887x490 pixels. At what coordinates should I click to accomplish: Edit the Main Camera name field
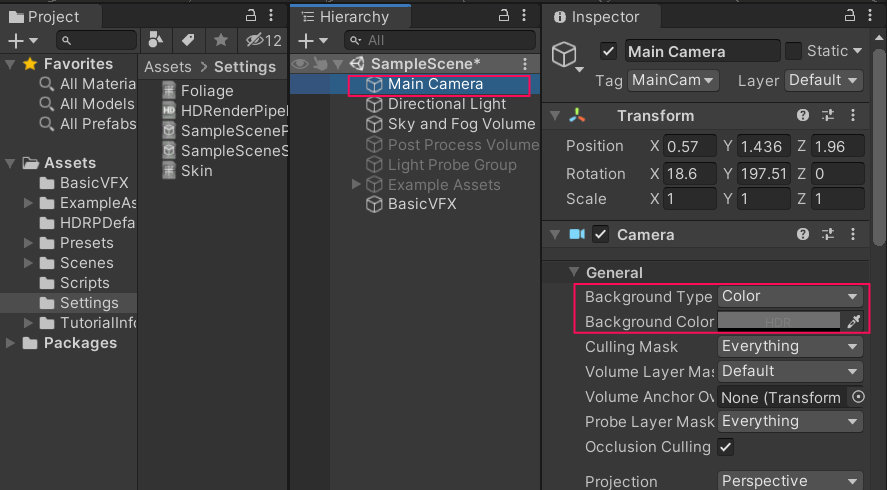pyautogui.click(x=703, y=51)
